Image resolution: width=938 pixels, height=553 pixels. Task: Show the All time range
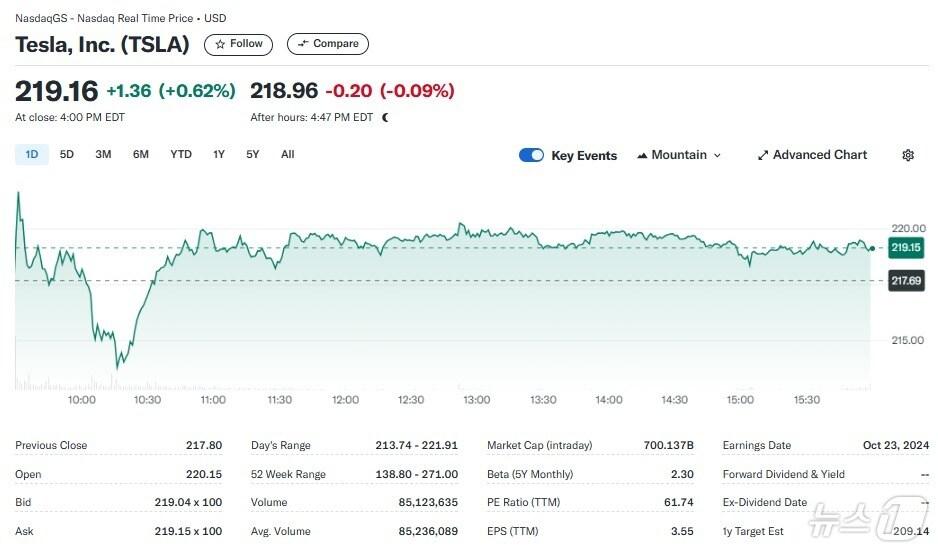point(288,154)
